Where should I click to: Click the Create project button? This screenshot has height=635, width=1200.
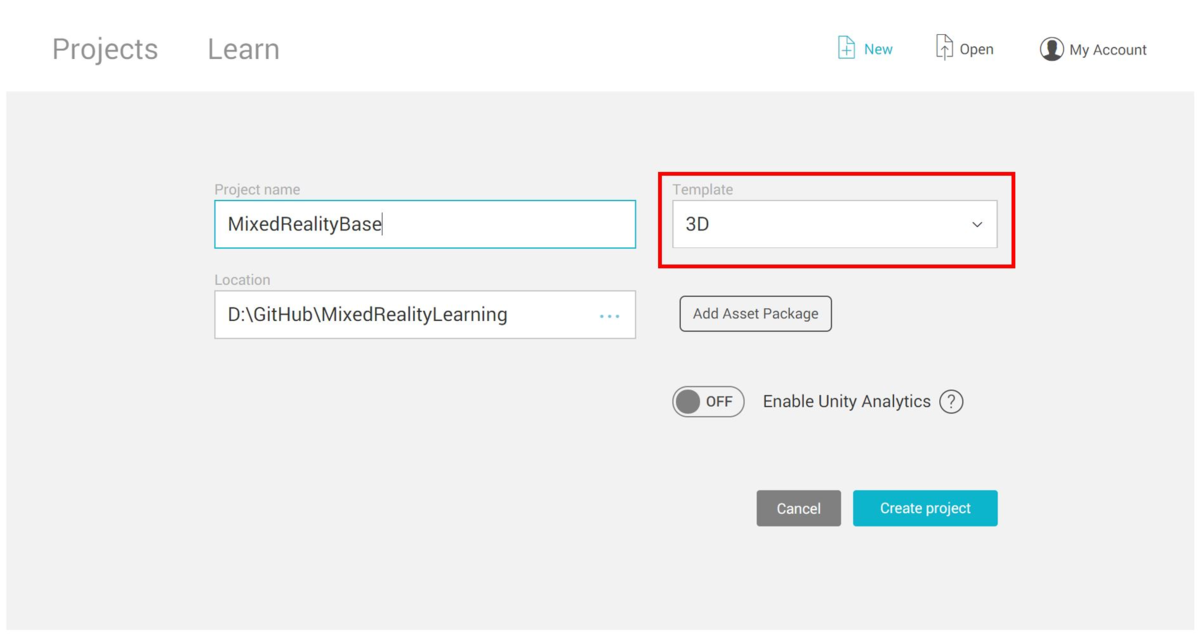click(x=925, y=508)
